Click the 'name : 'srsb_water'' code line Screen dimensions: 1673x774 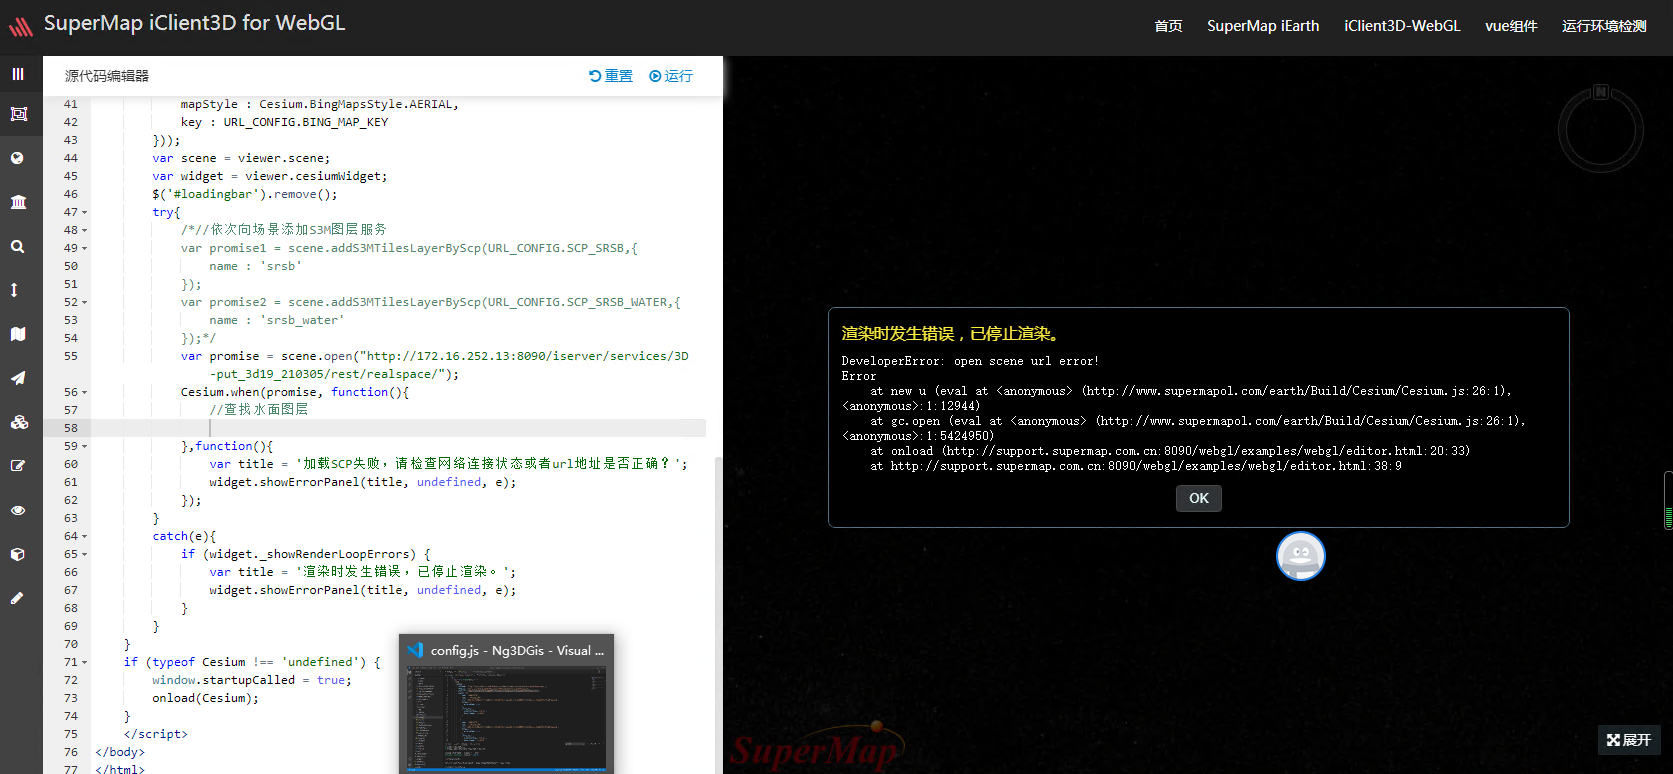tap(276, 320)
